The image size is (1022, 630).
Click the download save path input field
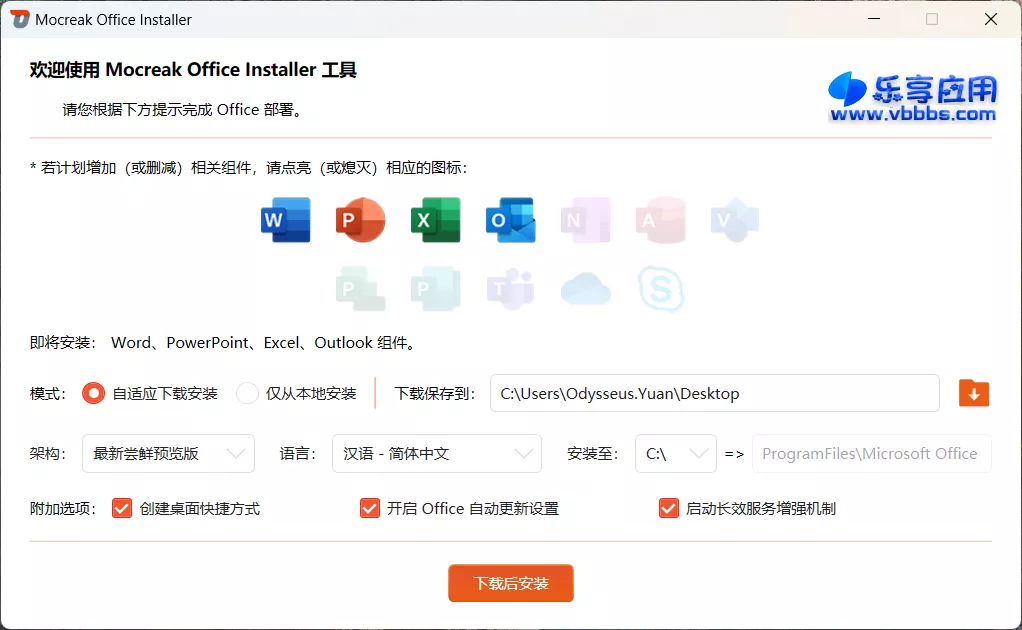(x=715, y=393)
